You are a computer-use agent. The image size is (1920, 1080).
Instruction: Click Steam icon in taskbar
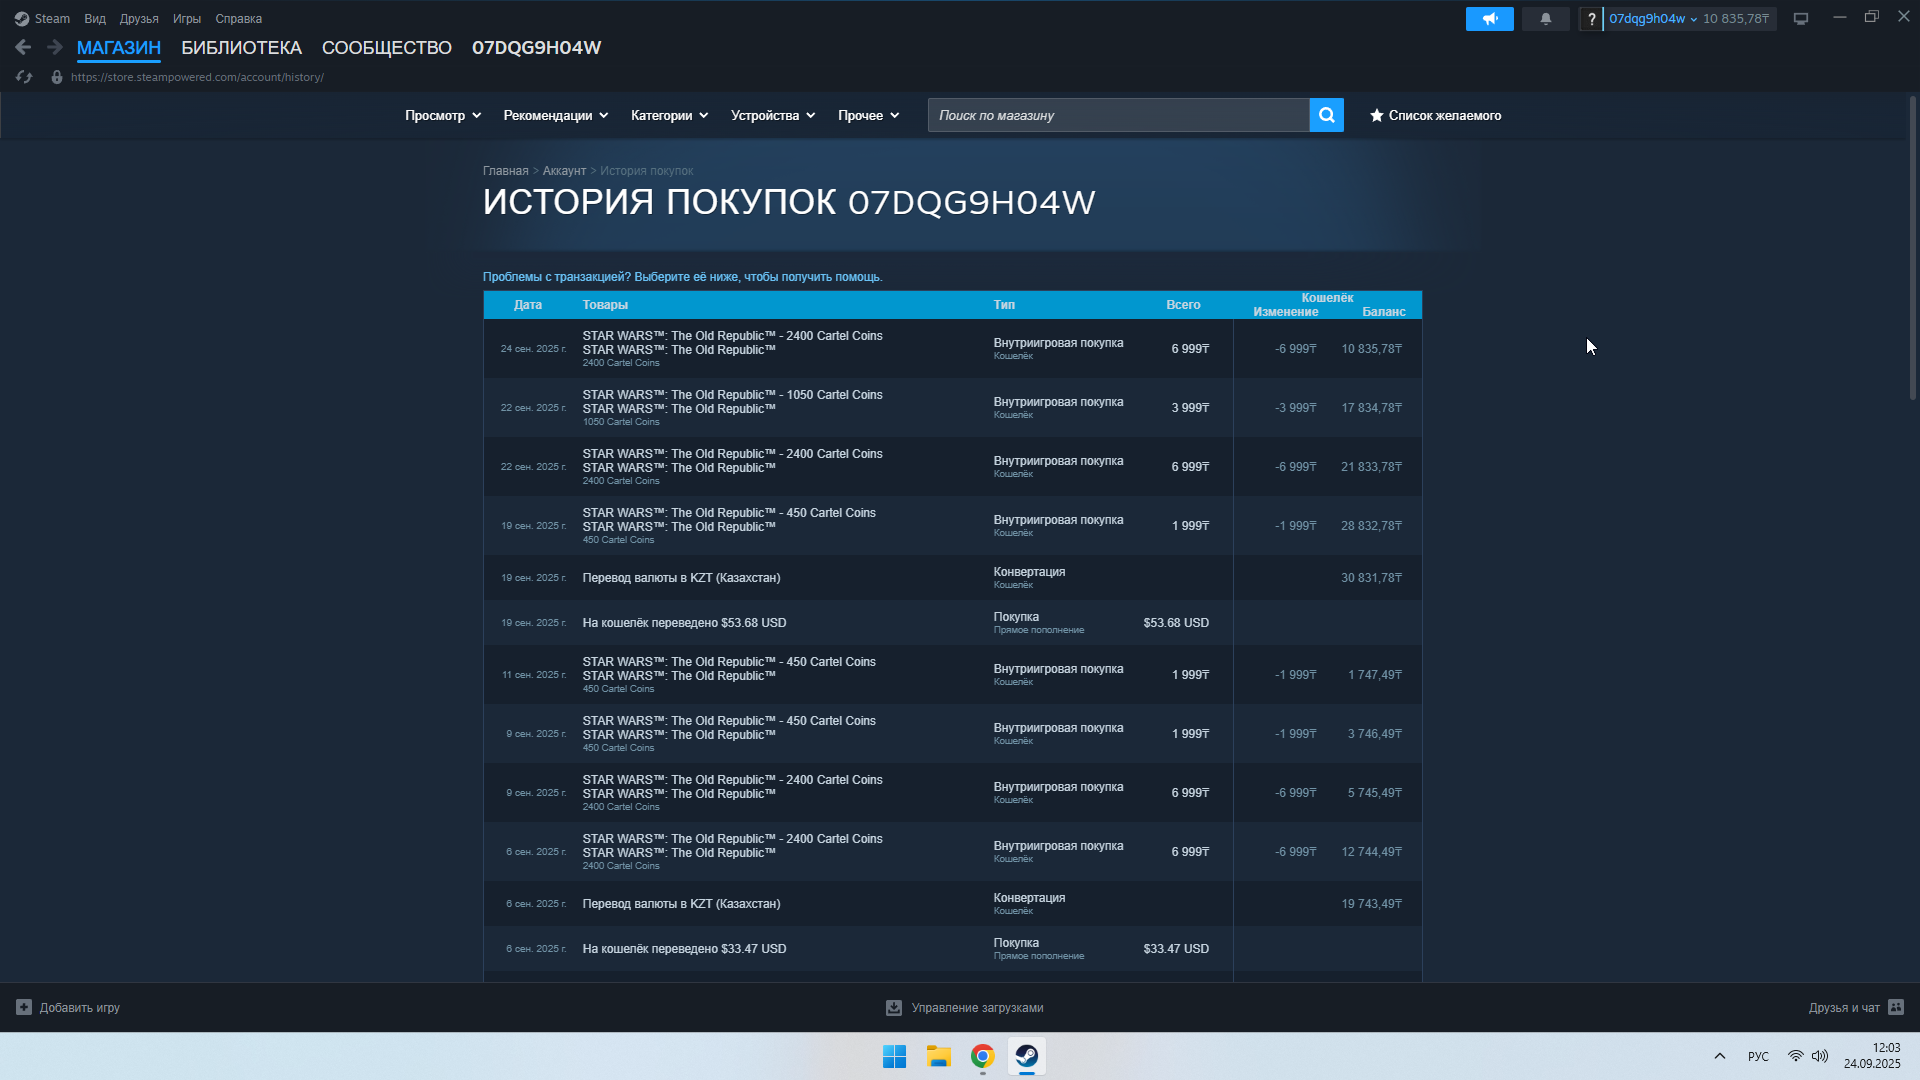tap(1026, 1056)
